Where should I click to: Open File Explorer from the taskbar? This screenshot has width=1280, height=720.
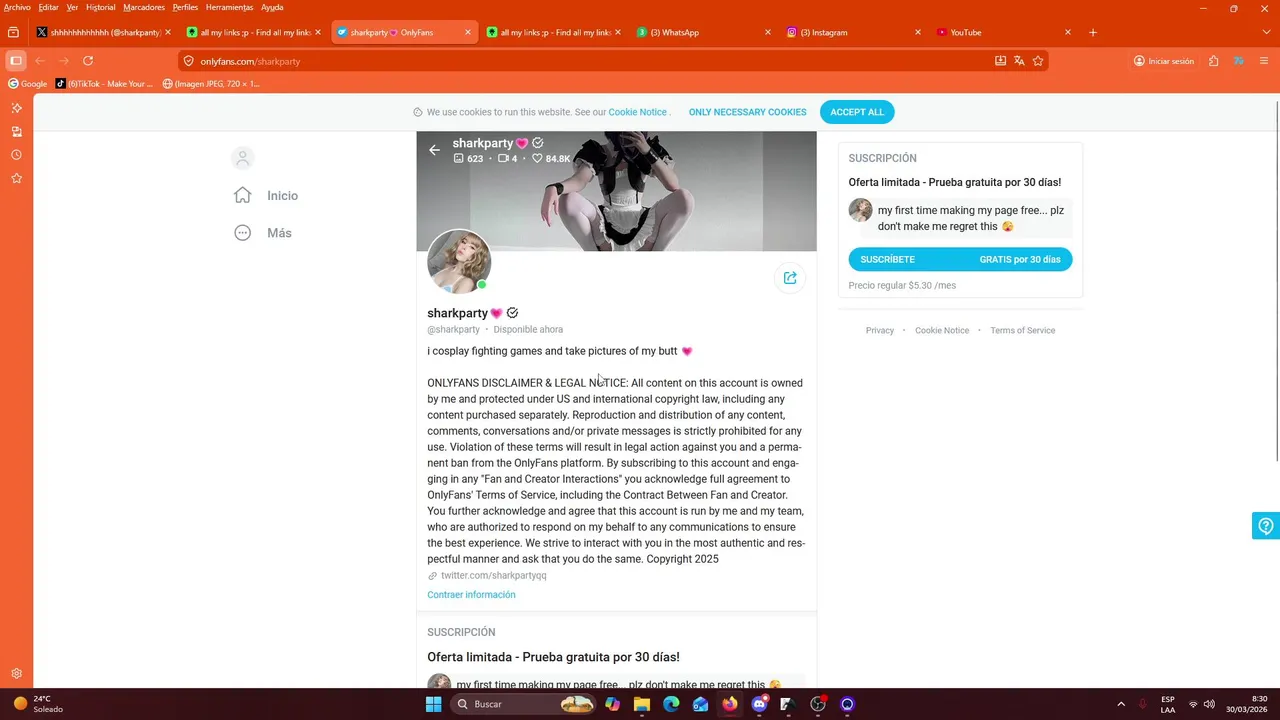click(x=642, y=704)
